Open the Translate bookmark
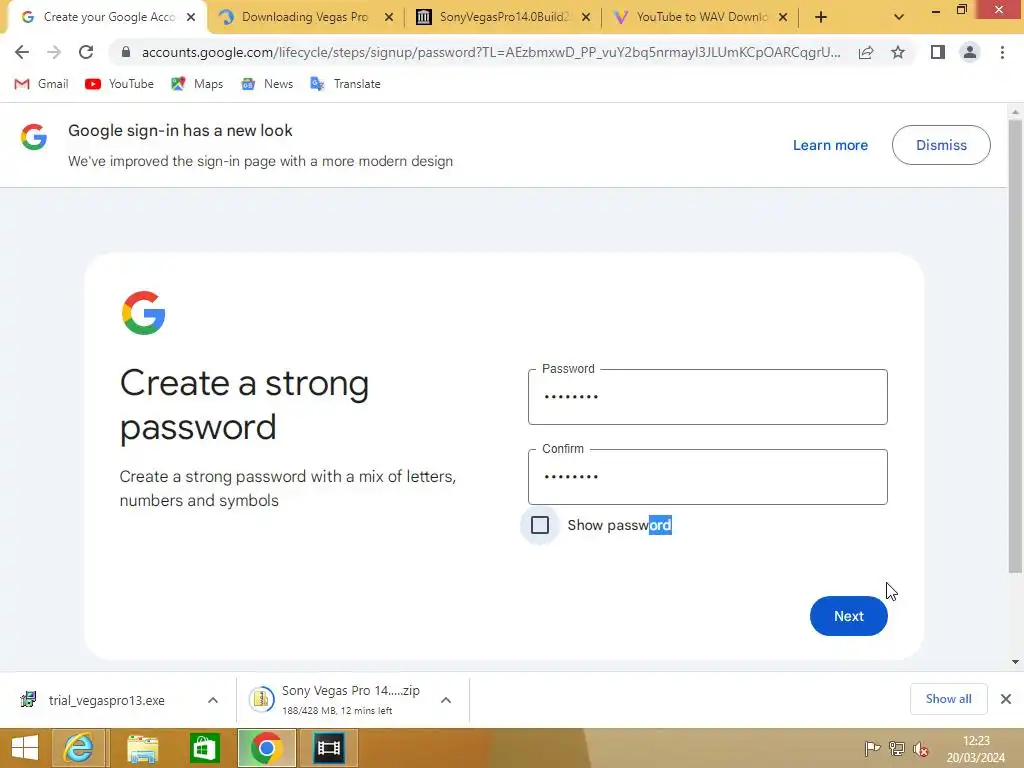The width and height of the screenshot is (1024, 768). click(345, 84)
